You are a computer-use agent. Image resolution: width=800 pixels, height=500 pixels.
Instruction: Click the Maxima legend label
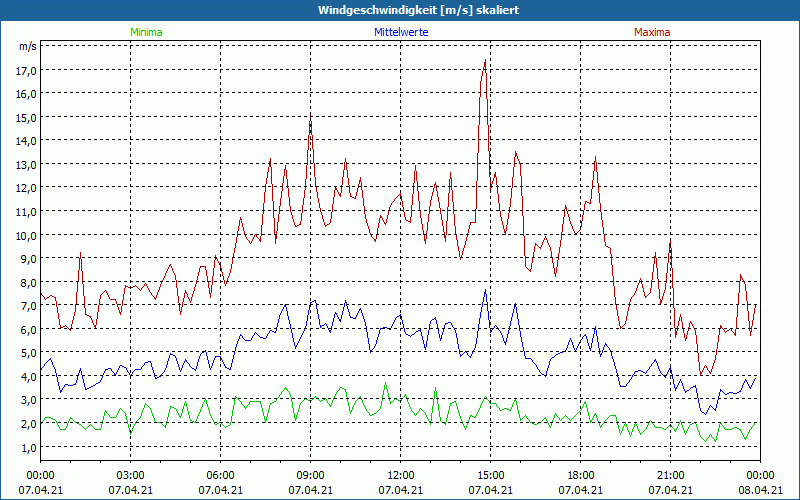652,32
